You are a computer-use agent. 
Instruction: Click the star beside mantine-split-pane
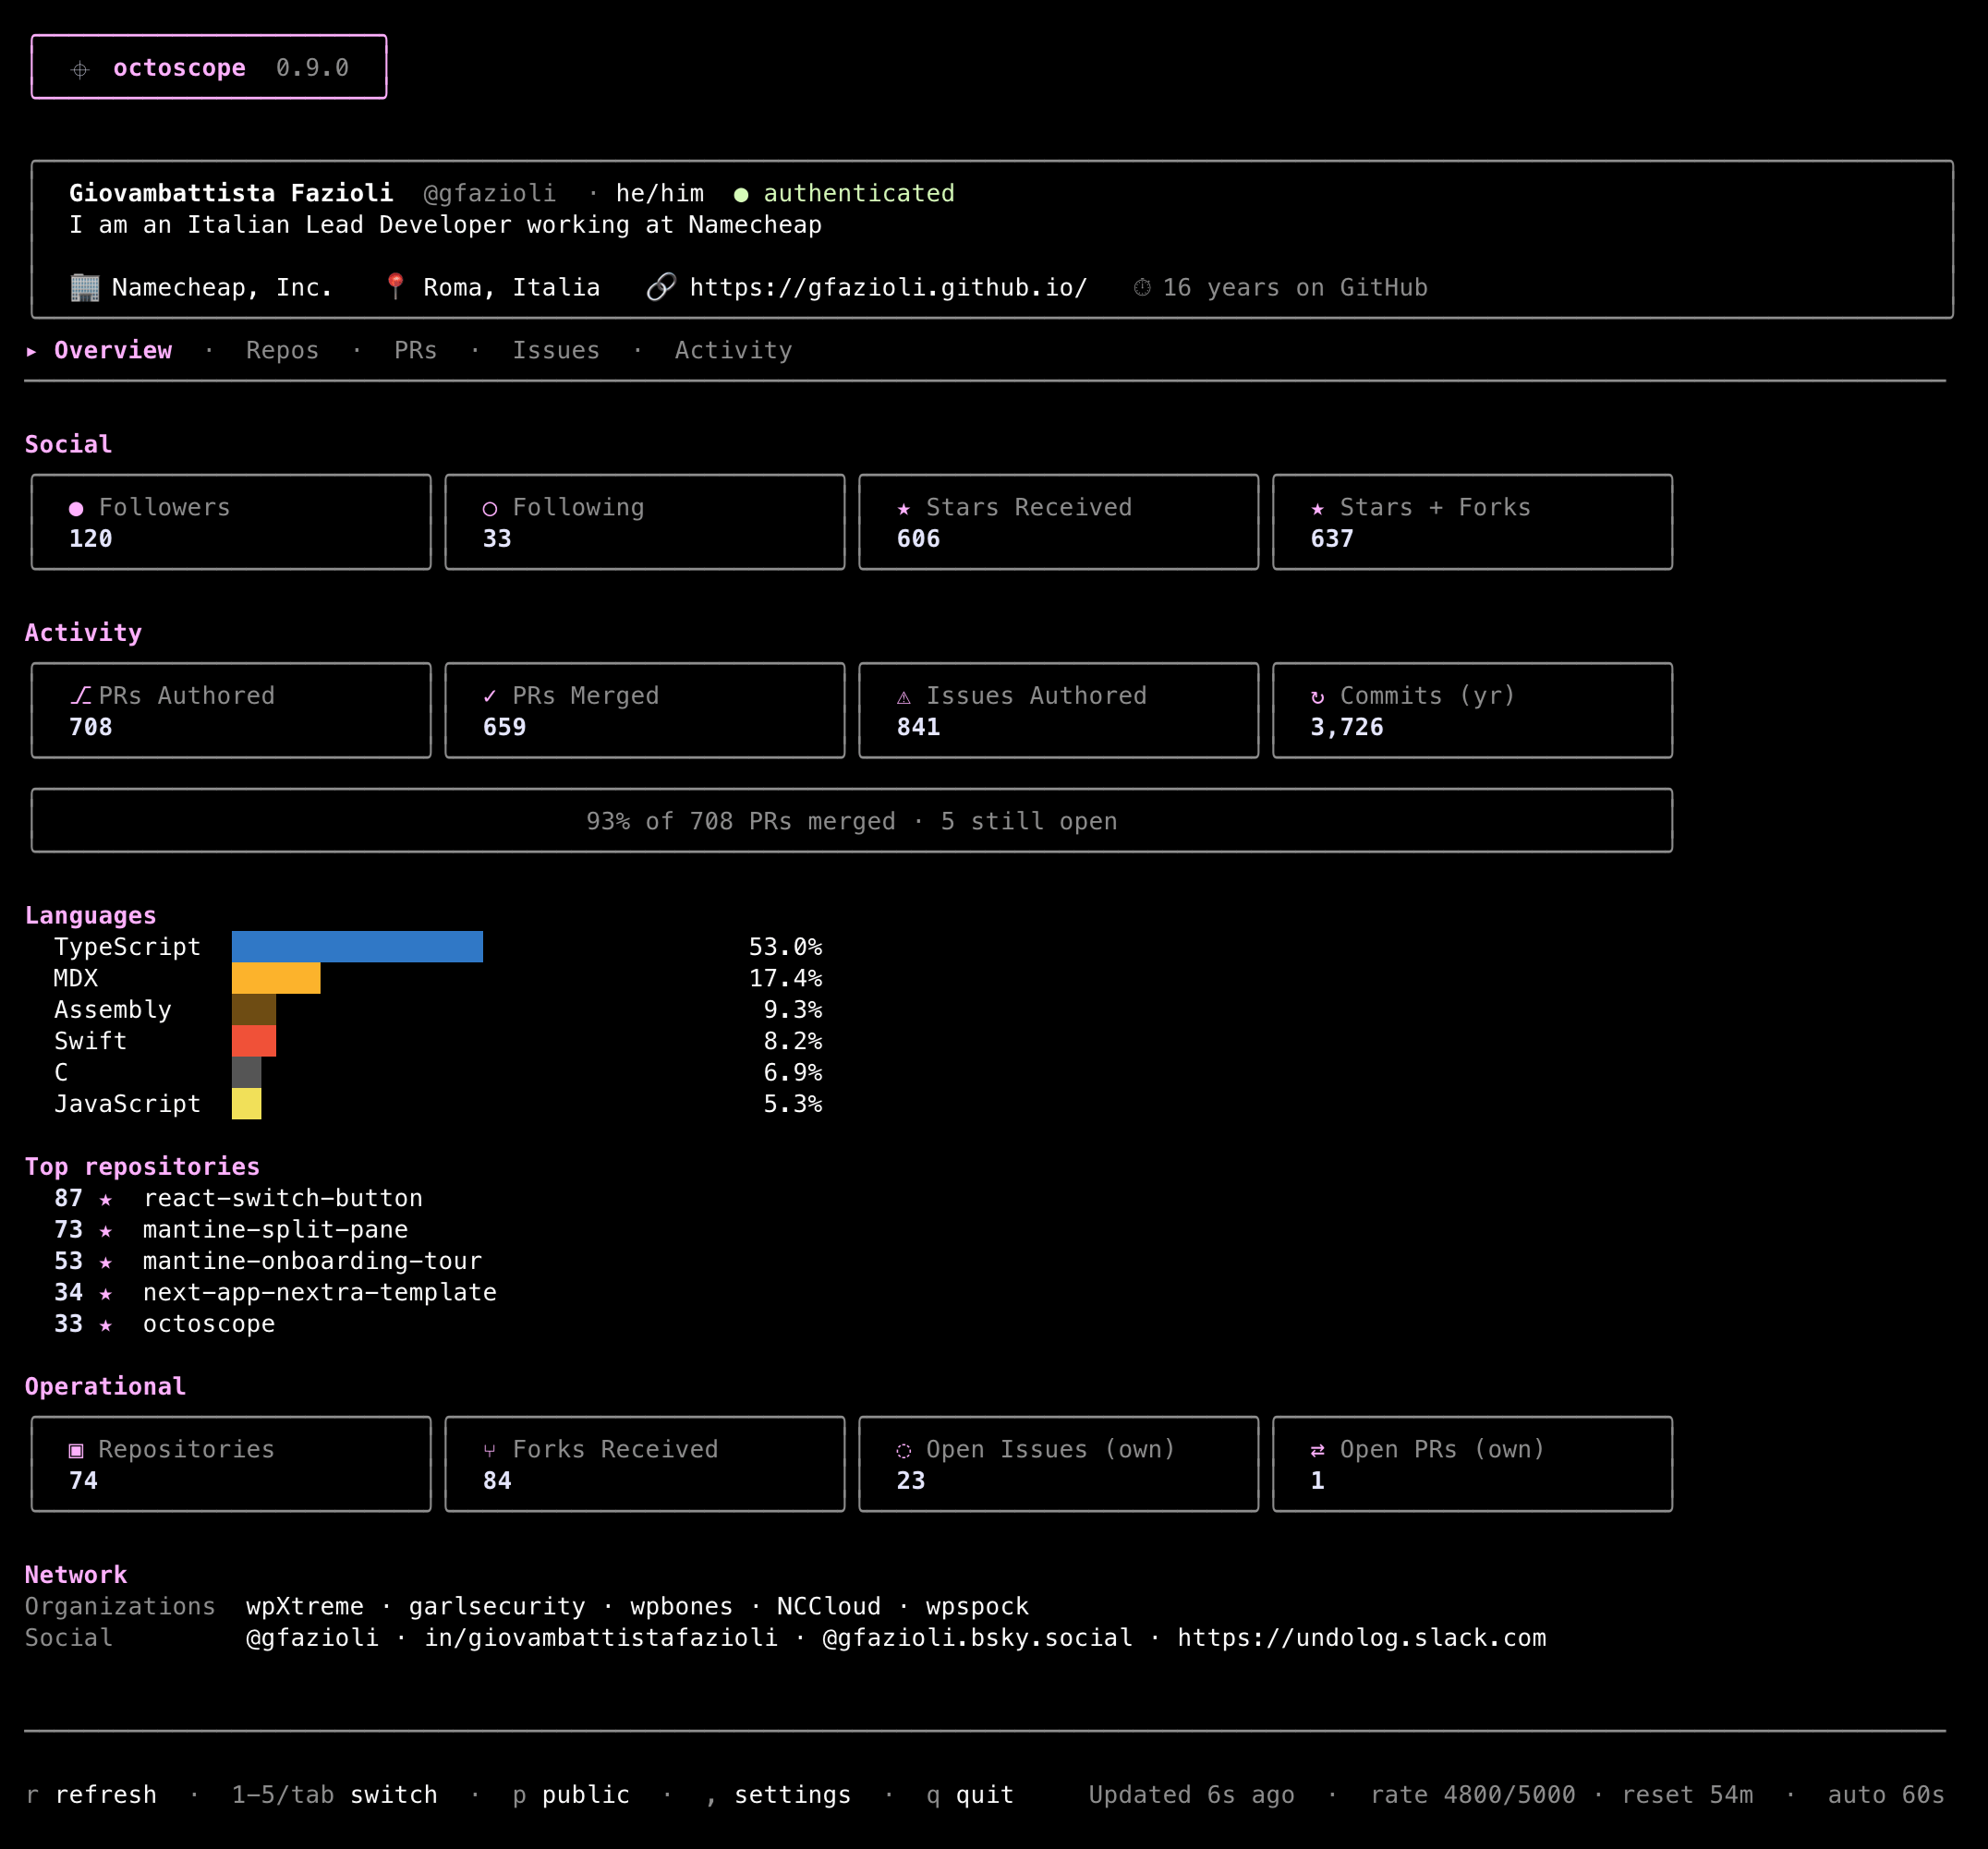point(106,1230)
